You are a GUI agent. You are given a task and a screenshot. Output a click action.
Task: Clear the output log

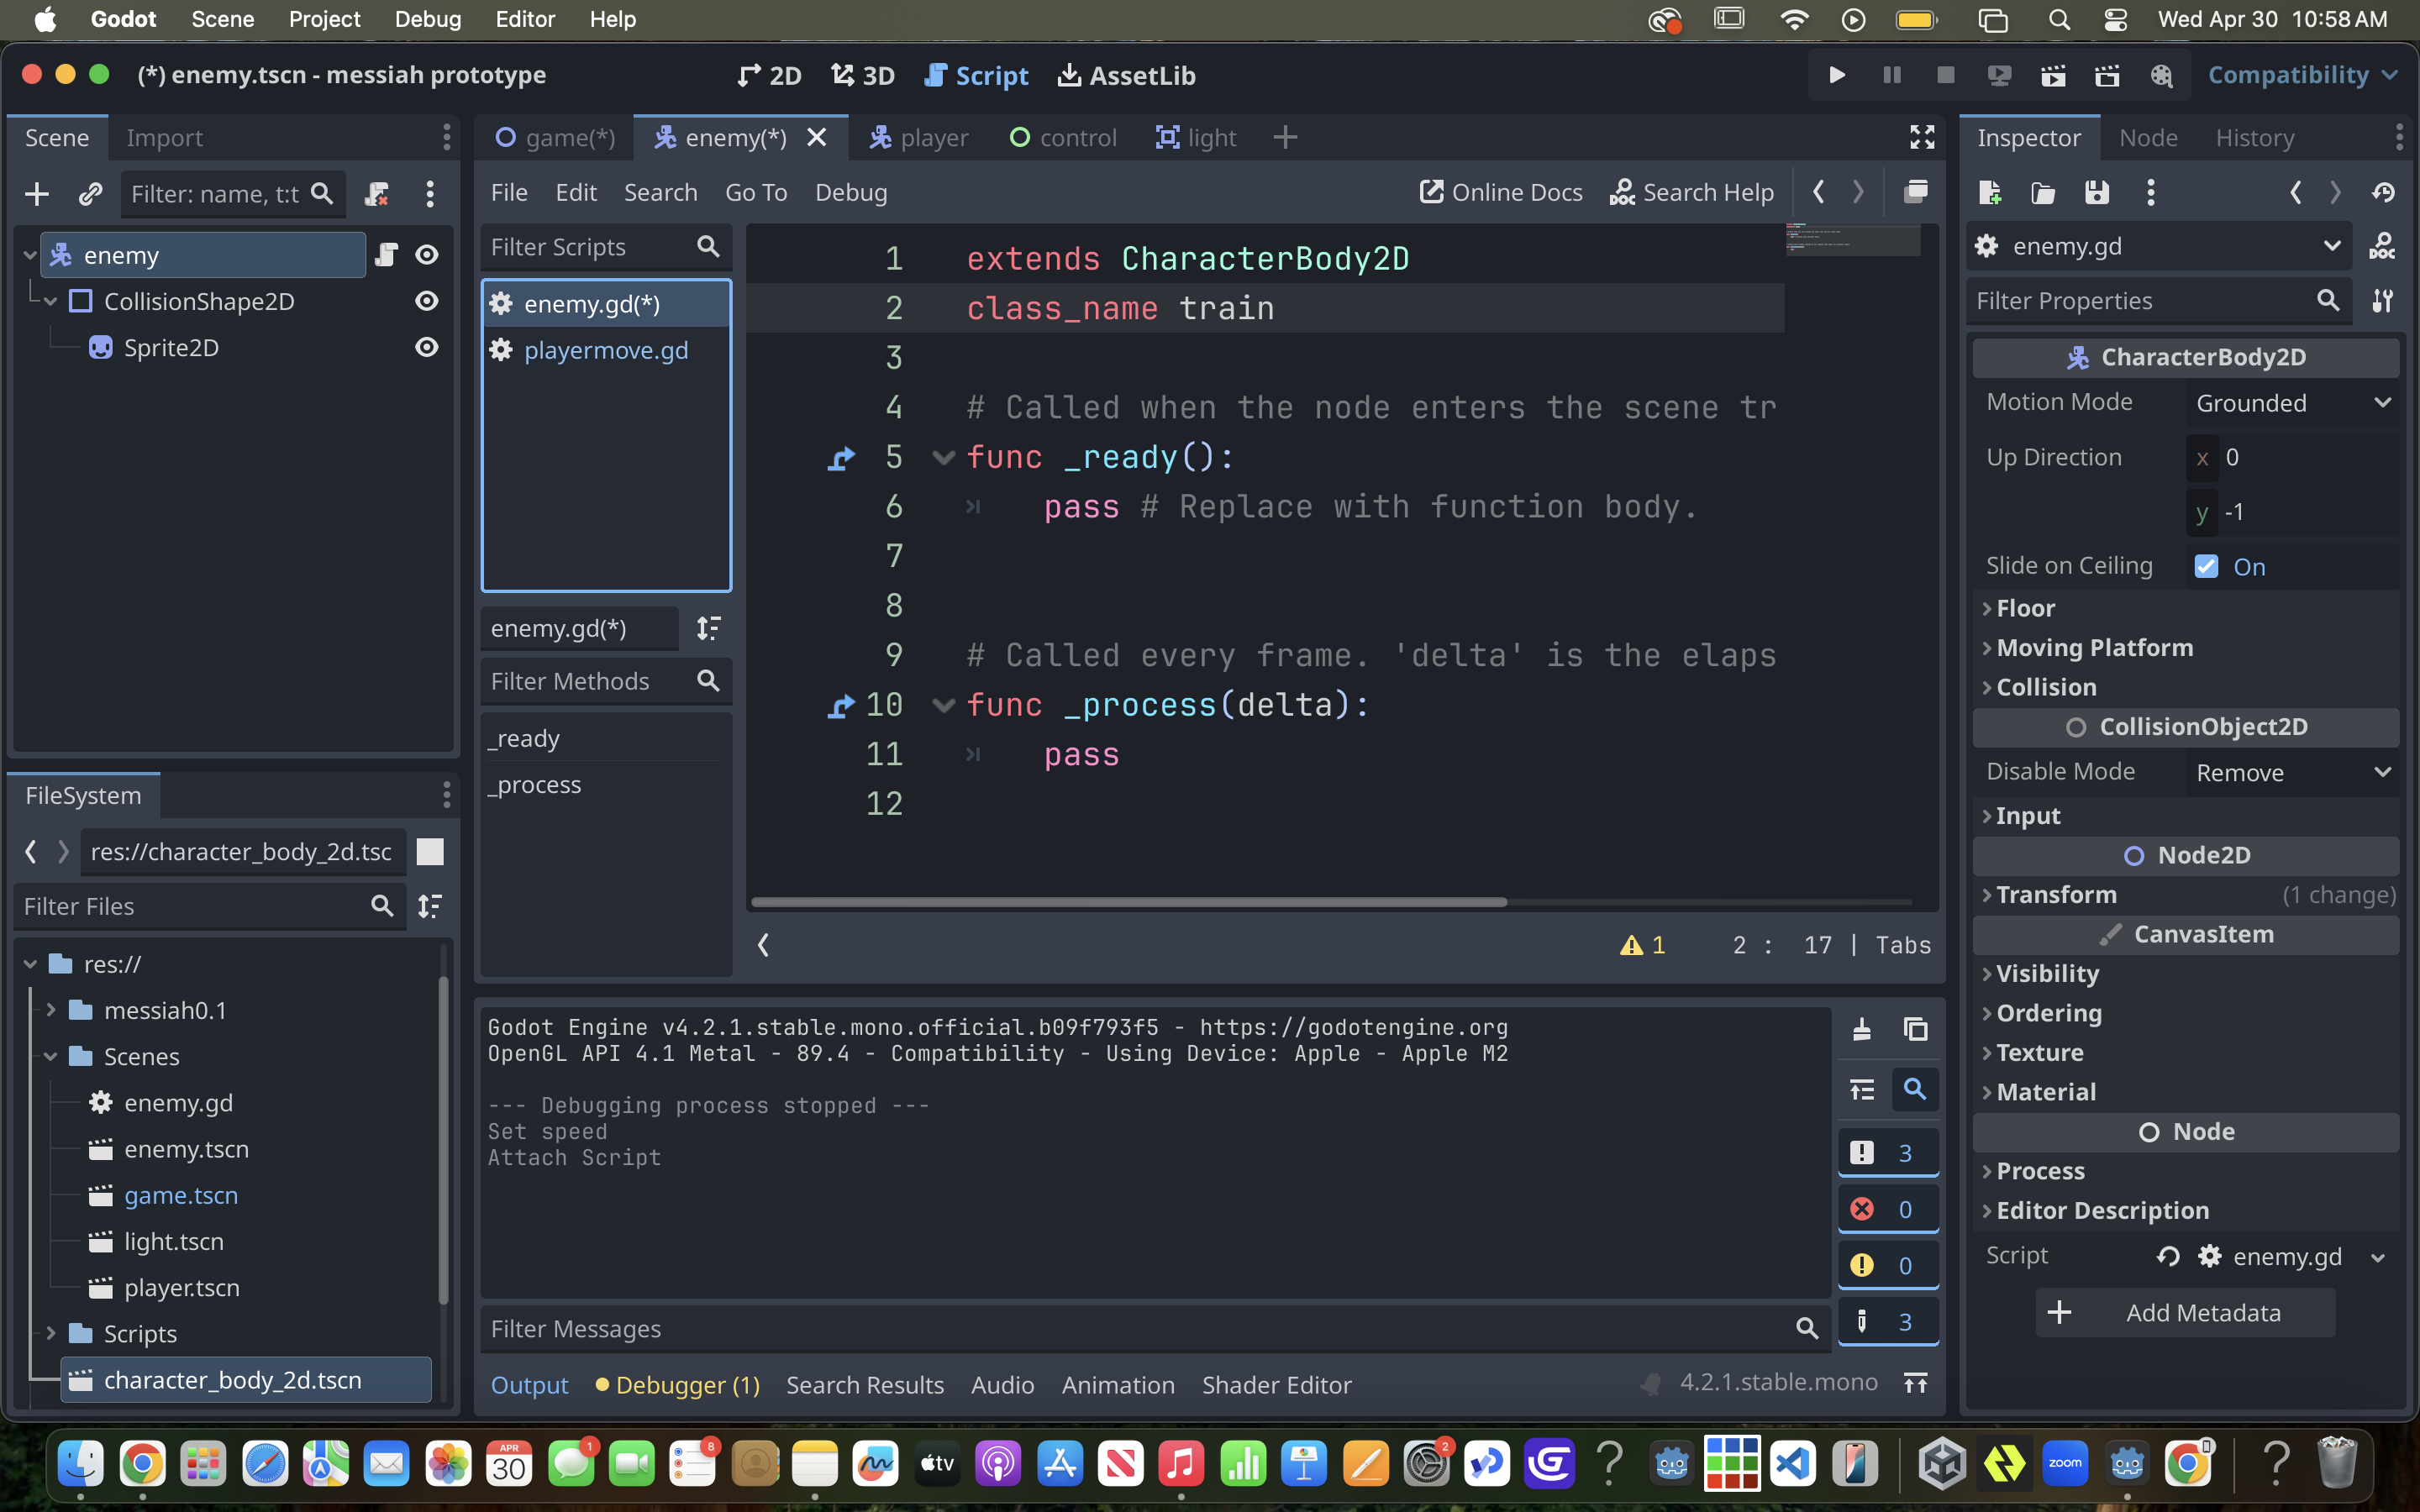[x=1862, y=1029]
